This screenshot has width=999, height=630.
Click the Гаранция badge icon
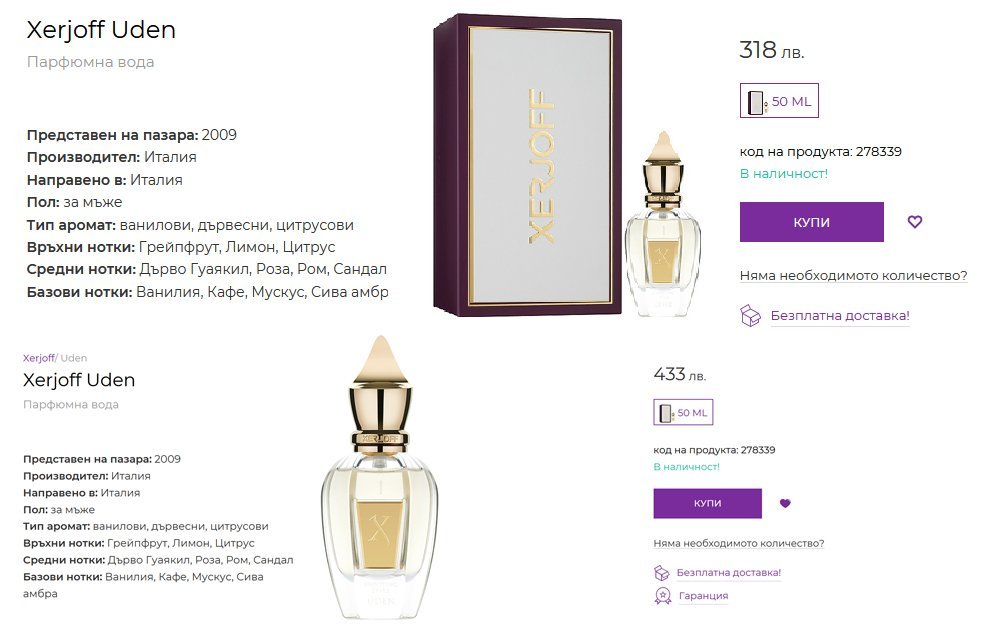[663, 596]
